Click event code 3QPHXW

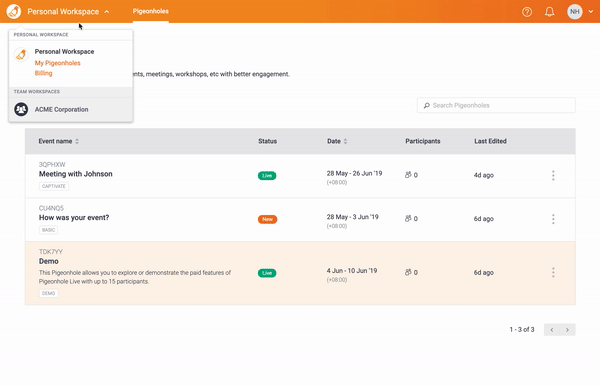[x=52, y=165]
